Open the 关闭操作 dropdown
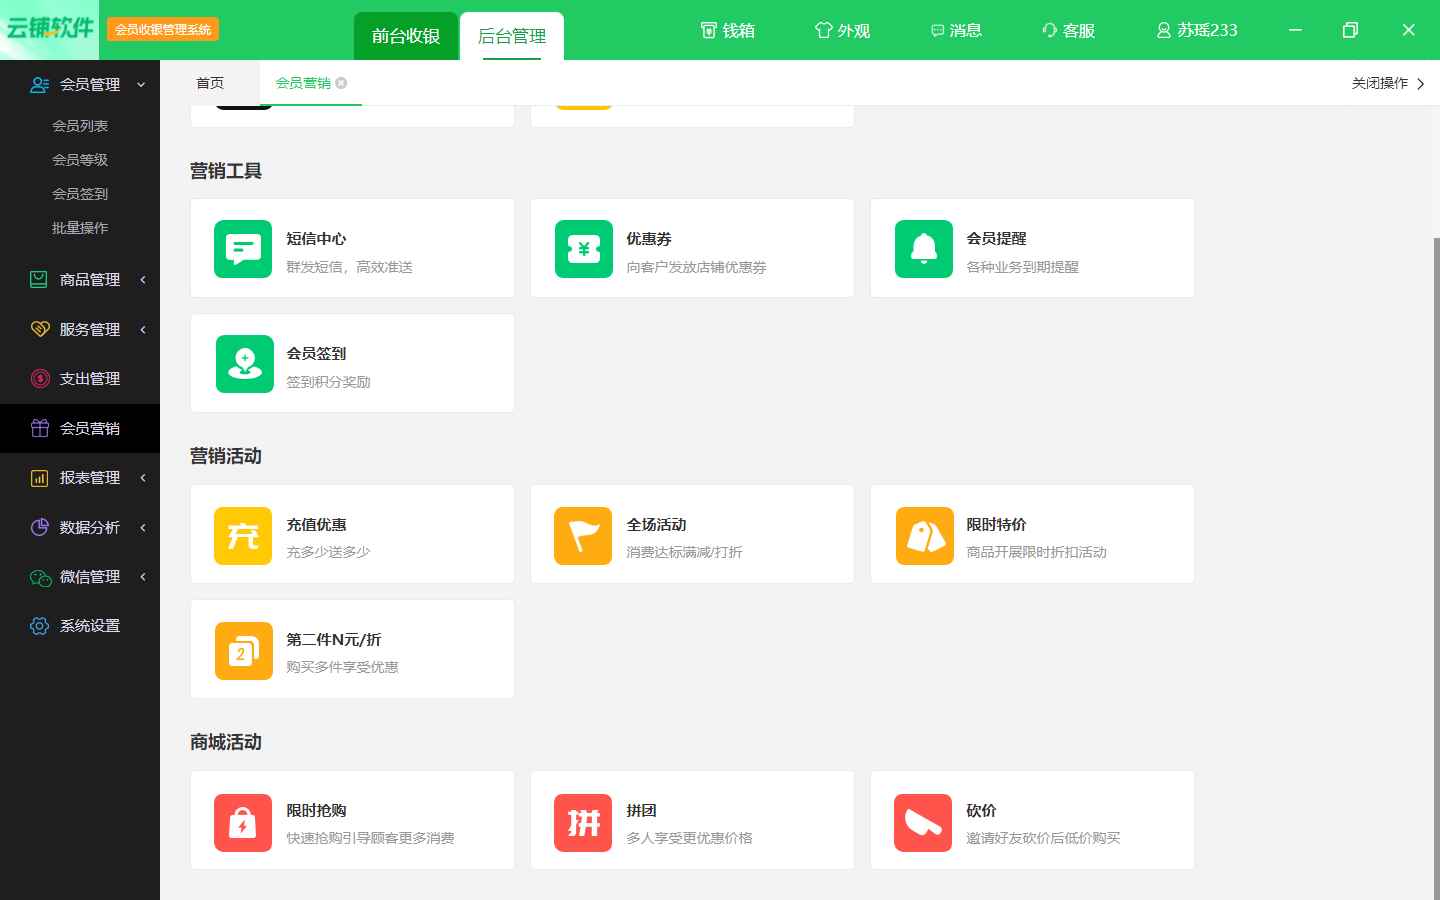Image resolution: width=1440 pixels, height=900 pixels. 1388,83
